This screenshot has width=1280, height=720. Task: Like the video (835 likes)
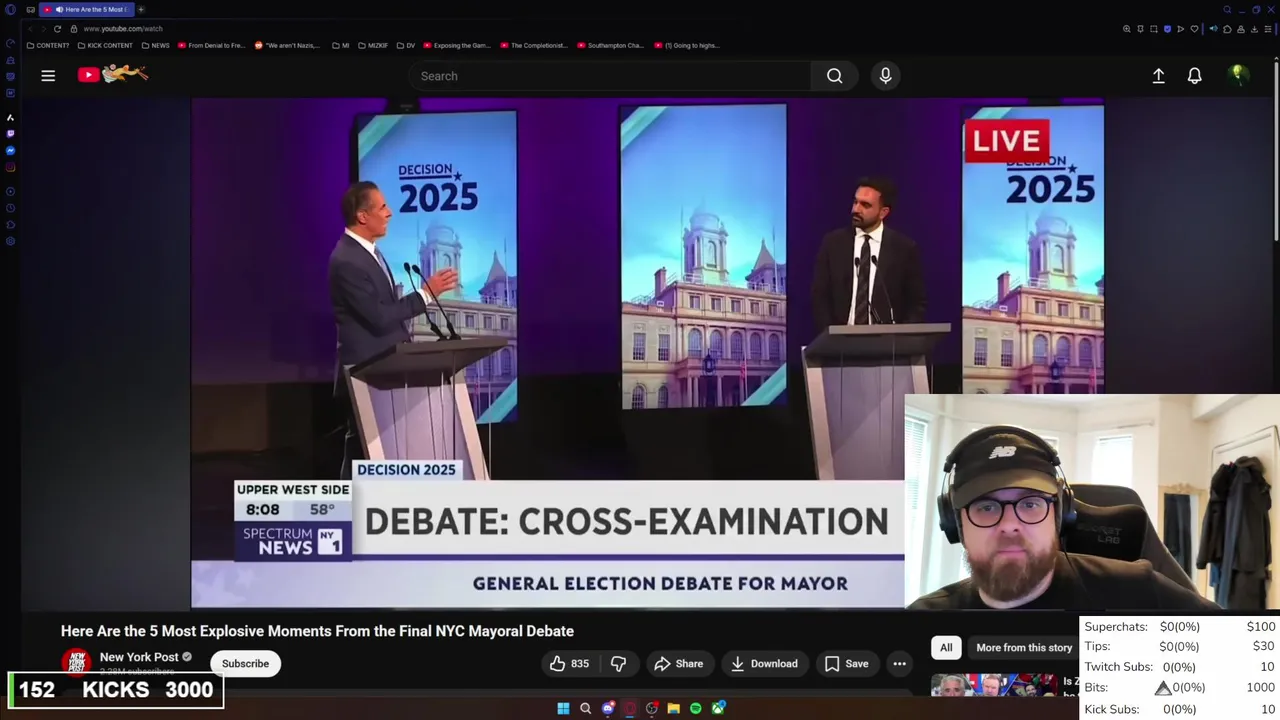click(569, 663)
